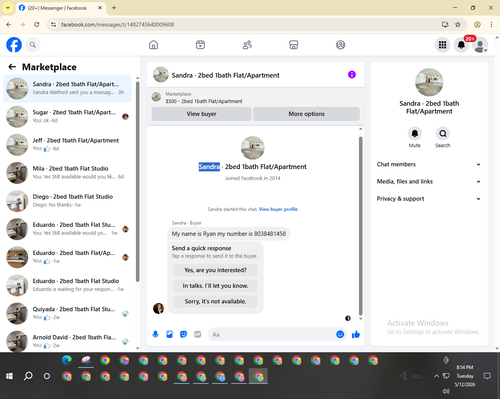Open Friends icon in top navigation

click(x=247, y=45)
